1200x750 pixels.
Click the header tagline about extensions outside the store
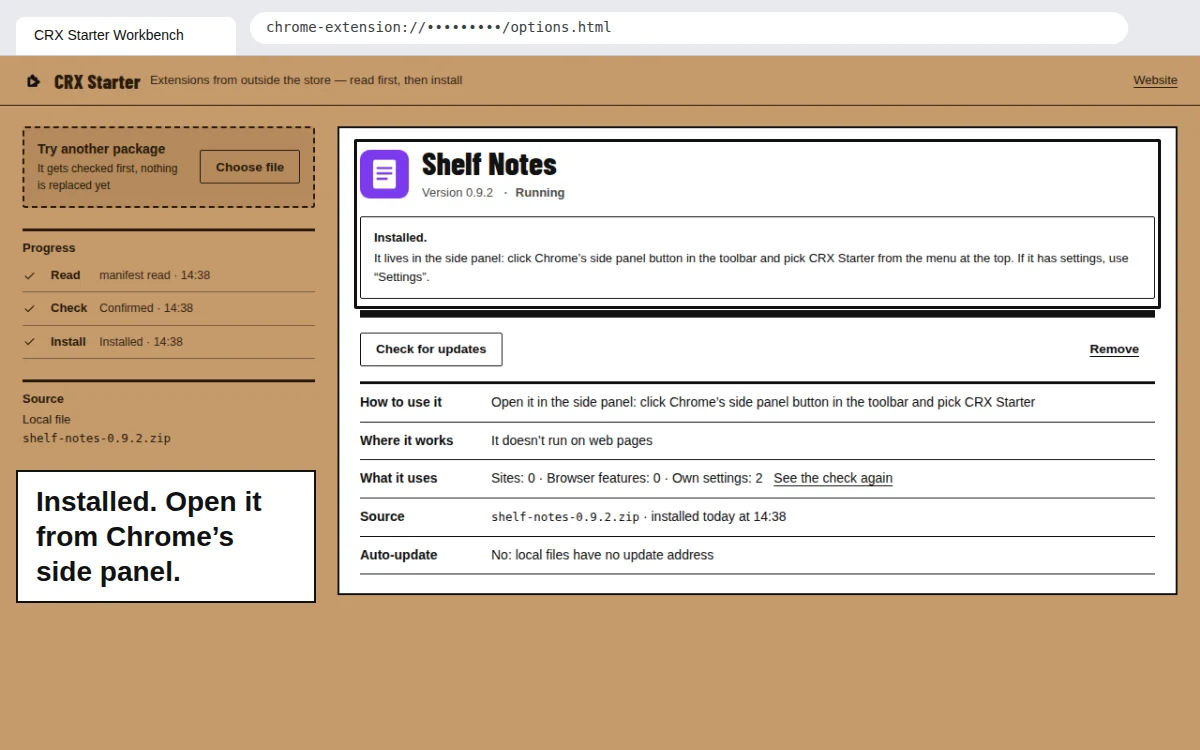pos(306,80)
